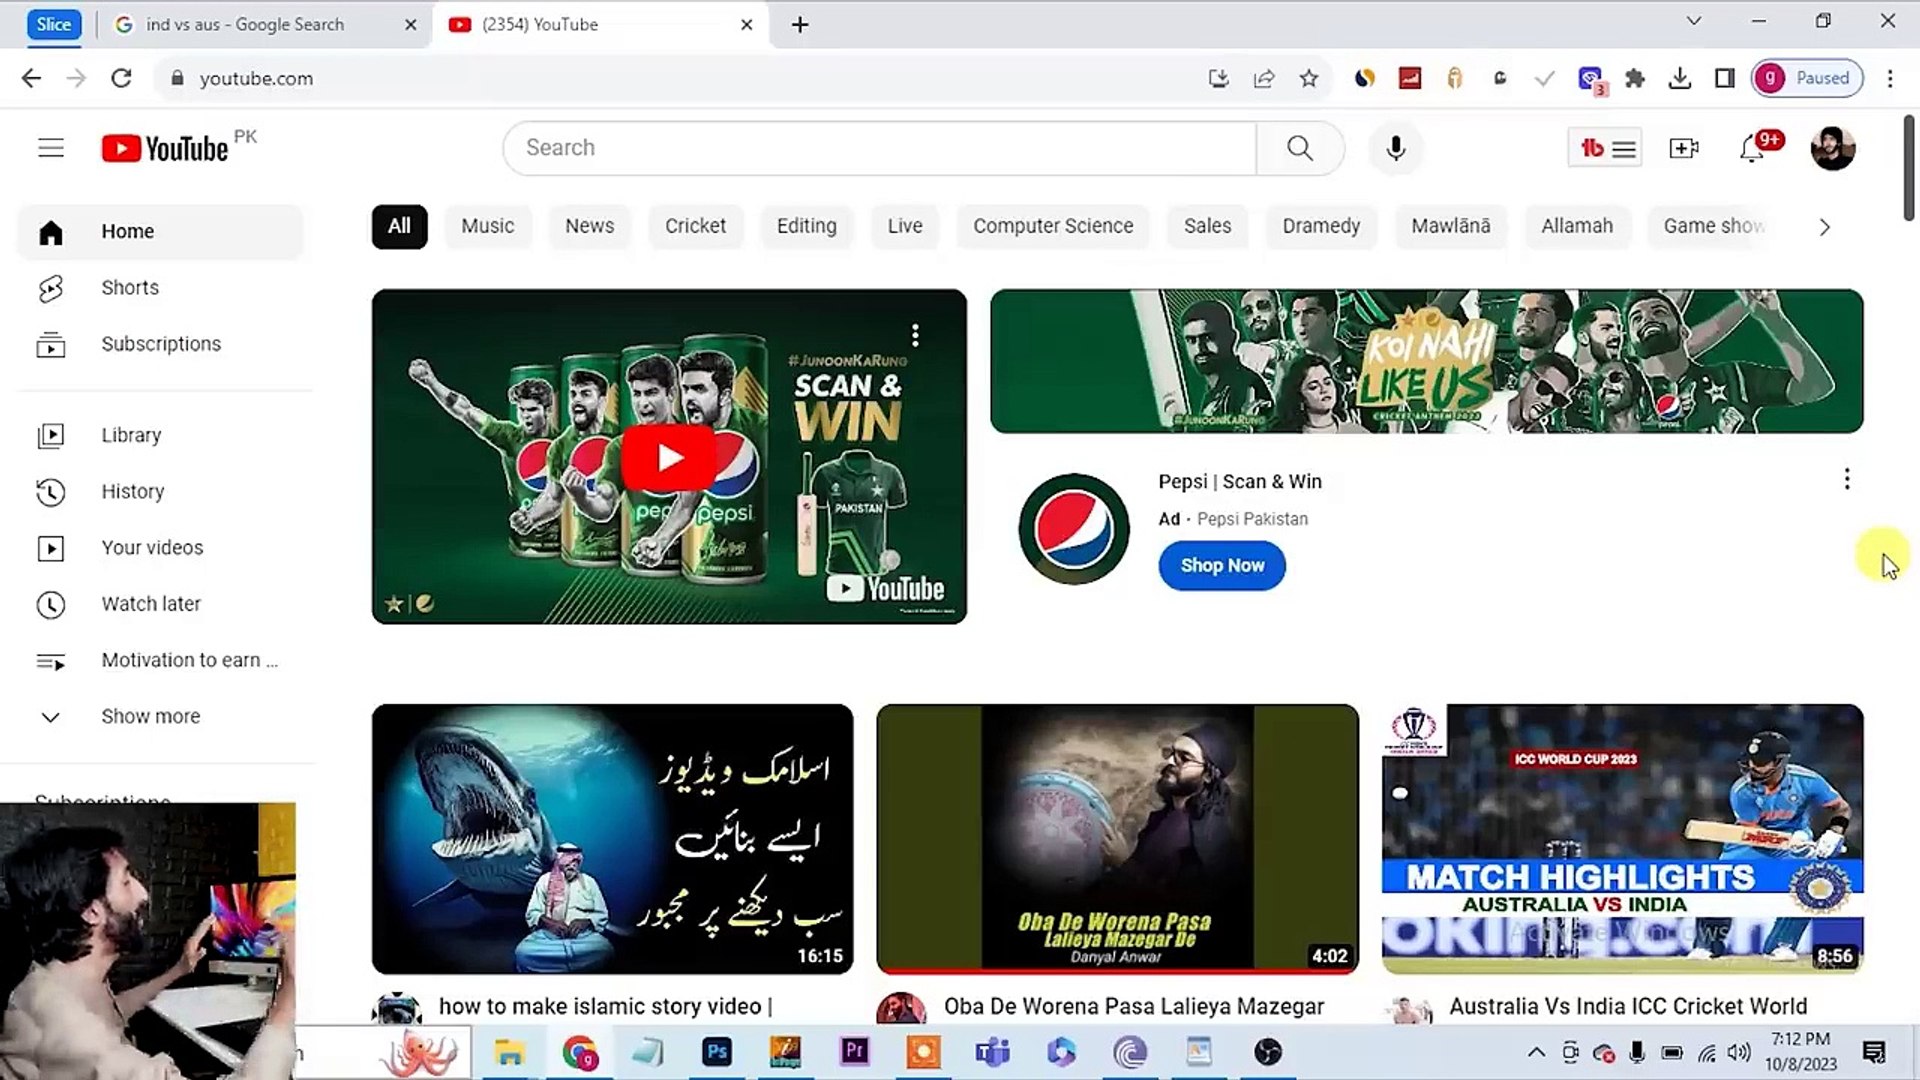Open Watch later in the sidebar

(x=160, y=604)
